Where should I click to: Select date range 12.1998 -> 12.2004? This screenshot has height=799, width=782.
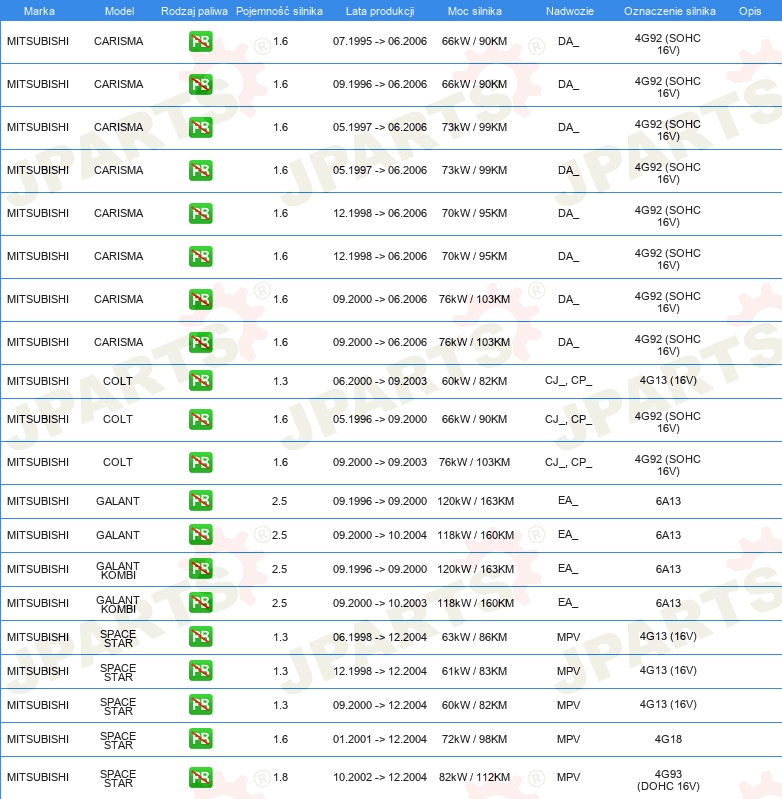[x=380, y=671]
